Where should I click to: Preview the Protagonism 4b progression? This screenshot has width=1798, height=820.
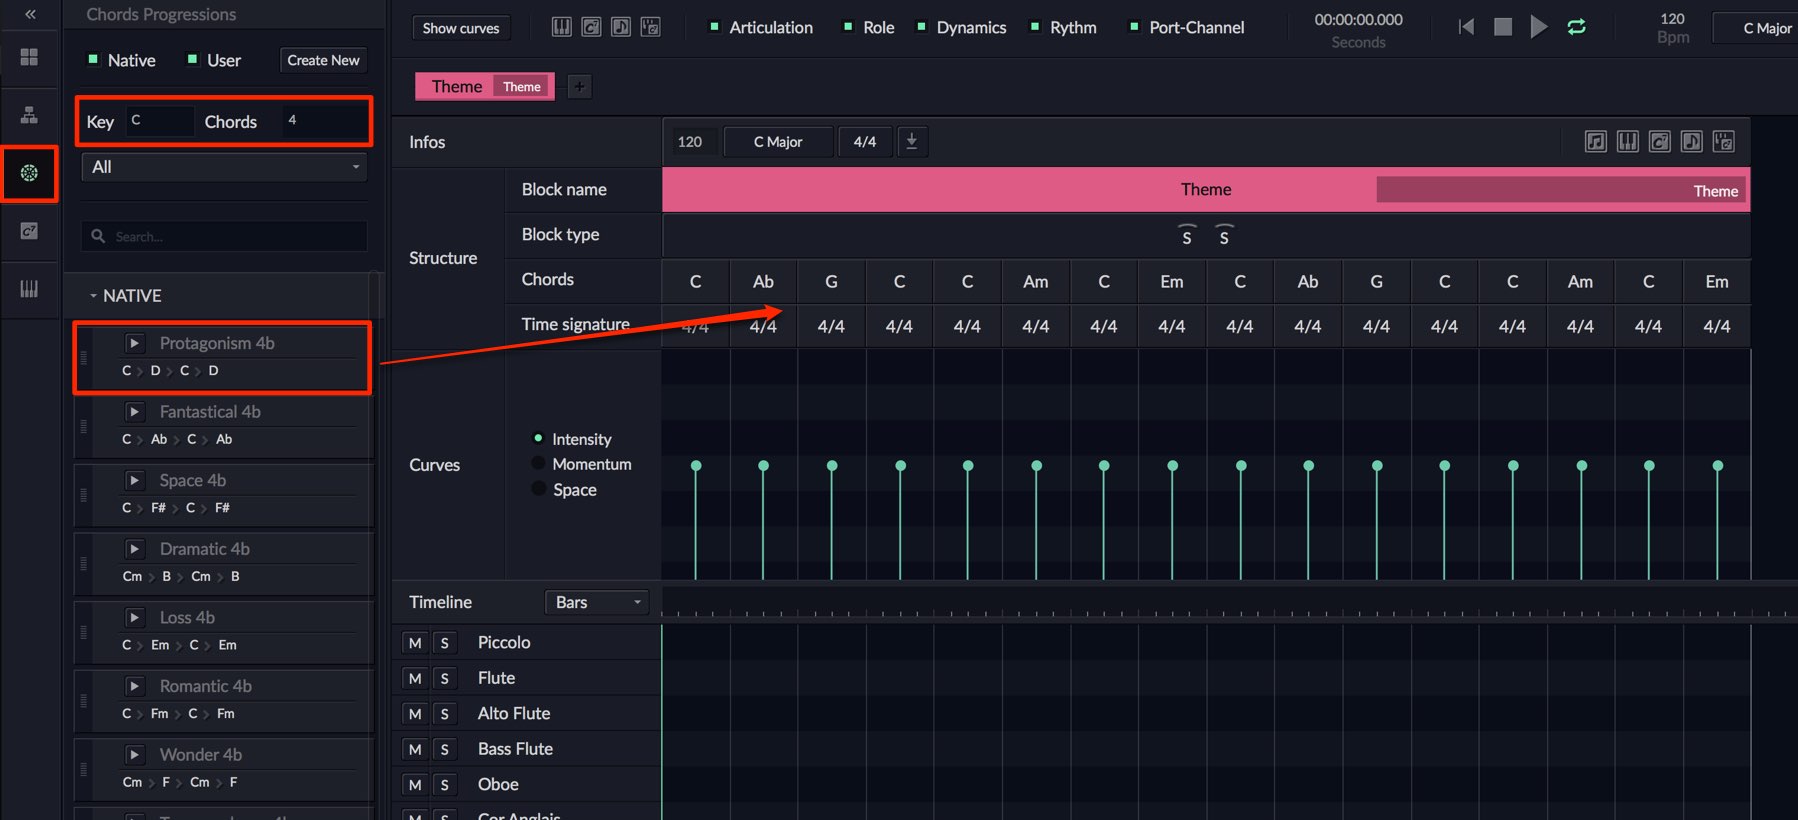pyautogui.click(x=134, y=343)
